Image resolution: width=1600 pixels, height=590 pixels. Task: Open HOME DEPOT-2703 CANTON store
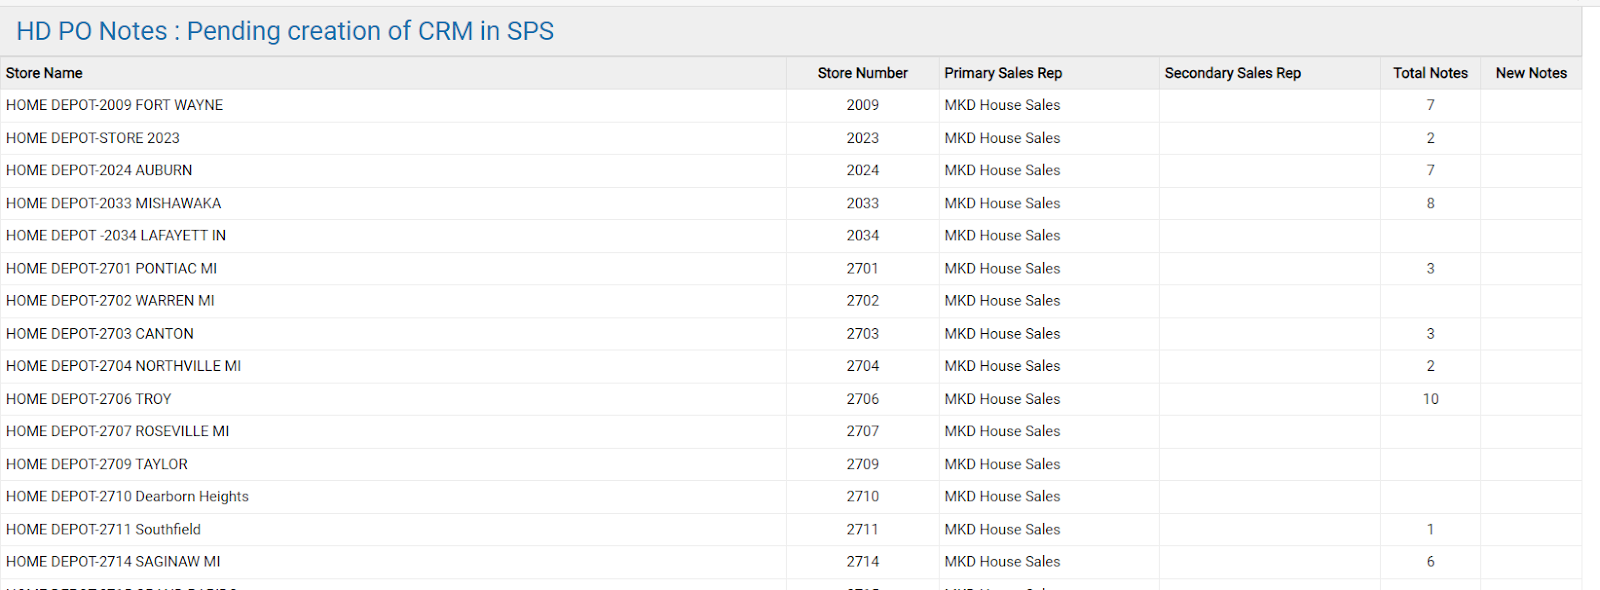(100, 333)
